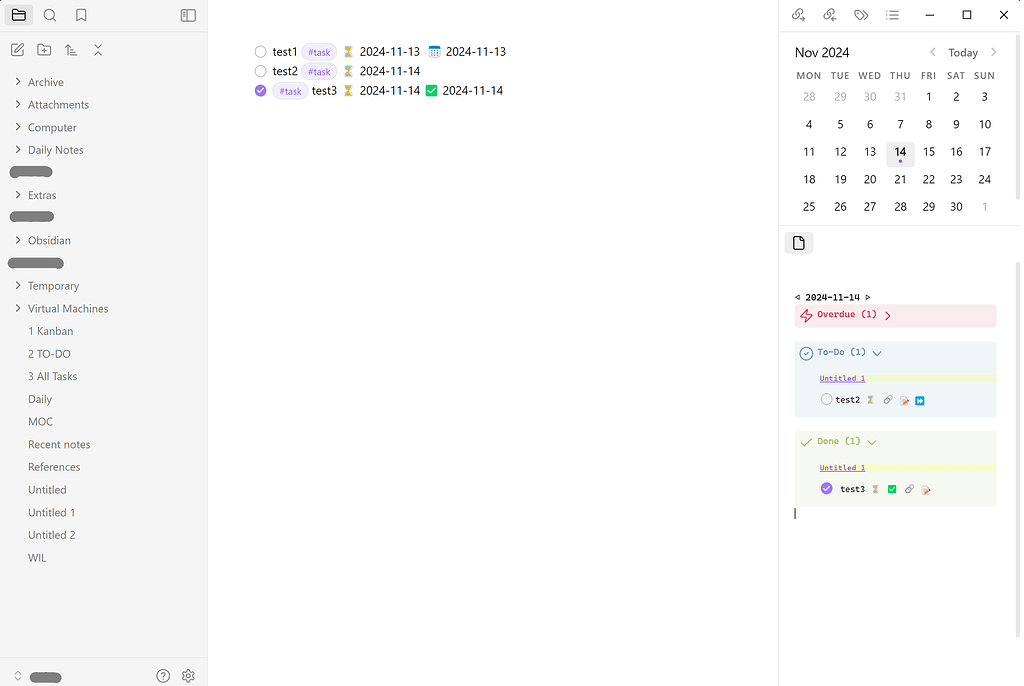Click the postpone icon next to test2
This screenshot has width=1024, height=686.
(x=919, y=399)
